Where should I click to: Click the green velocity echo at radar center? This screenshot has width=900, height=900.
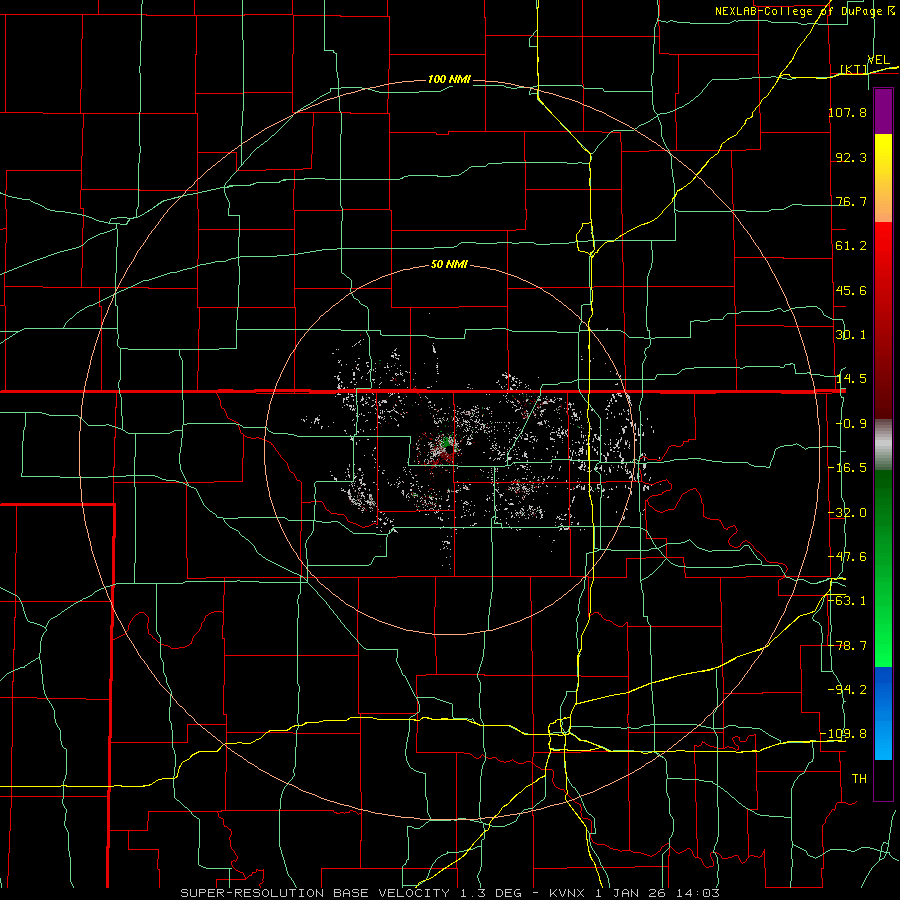click(446, 442)
